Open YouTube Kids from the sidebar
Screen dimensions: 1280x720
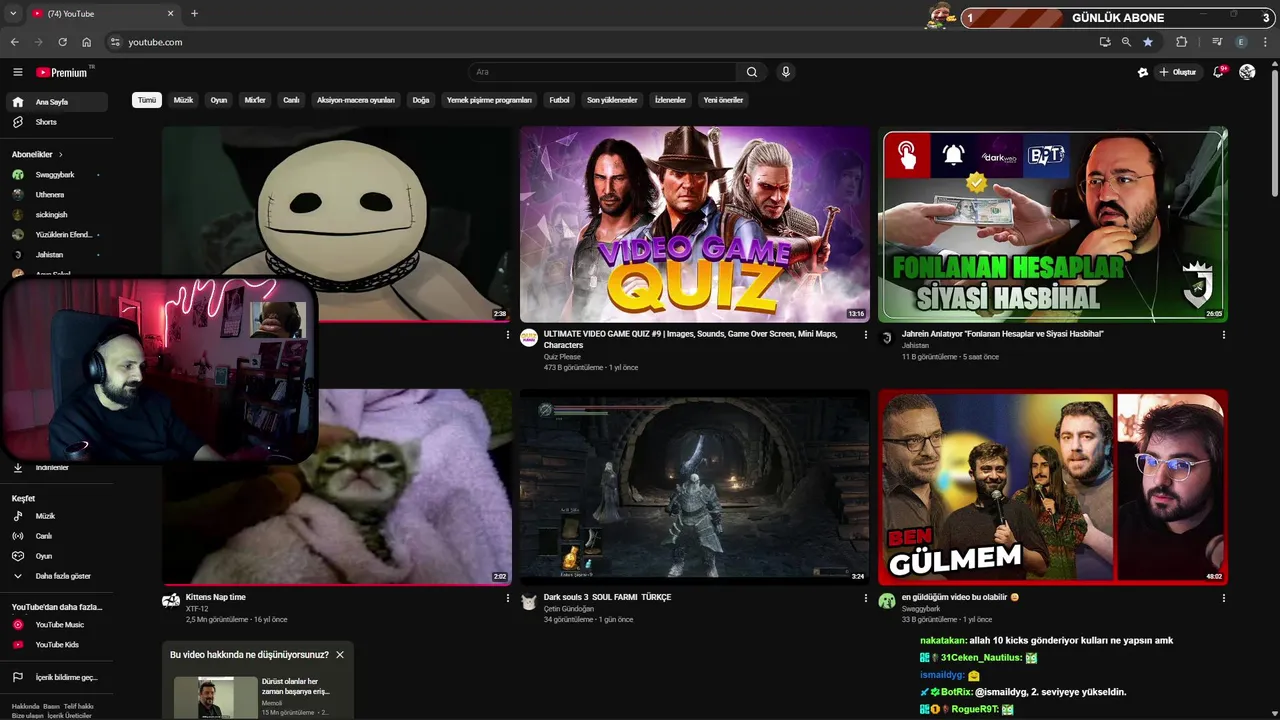coord(57,645)
